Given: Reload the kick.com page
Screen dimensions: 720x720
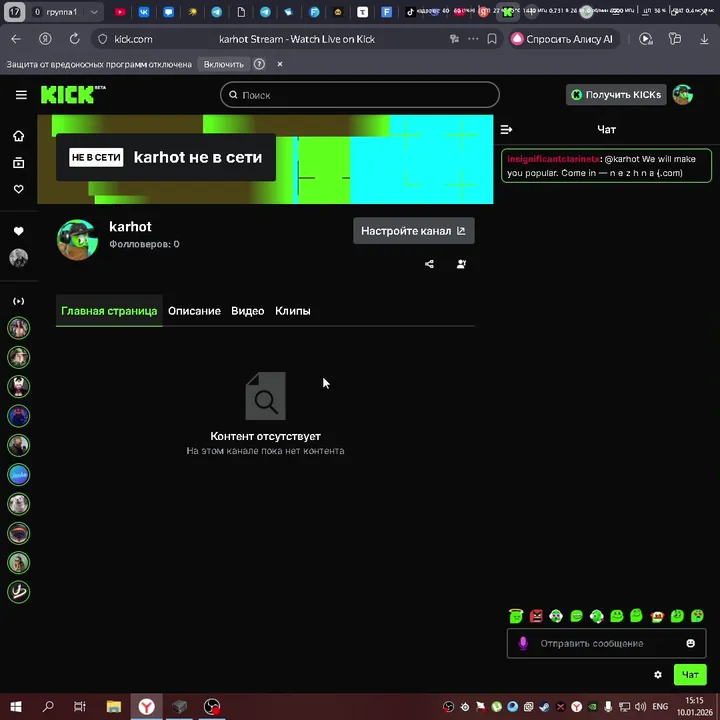Looking at the screenshot, I should [74, 39].
